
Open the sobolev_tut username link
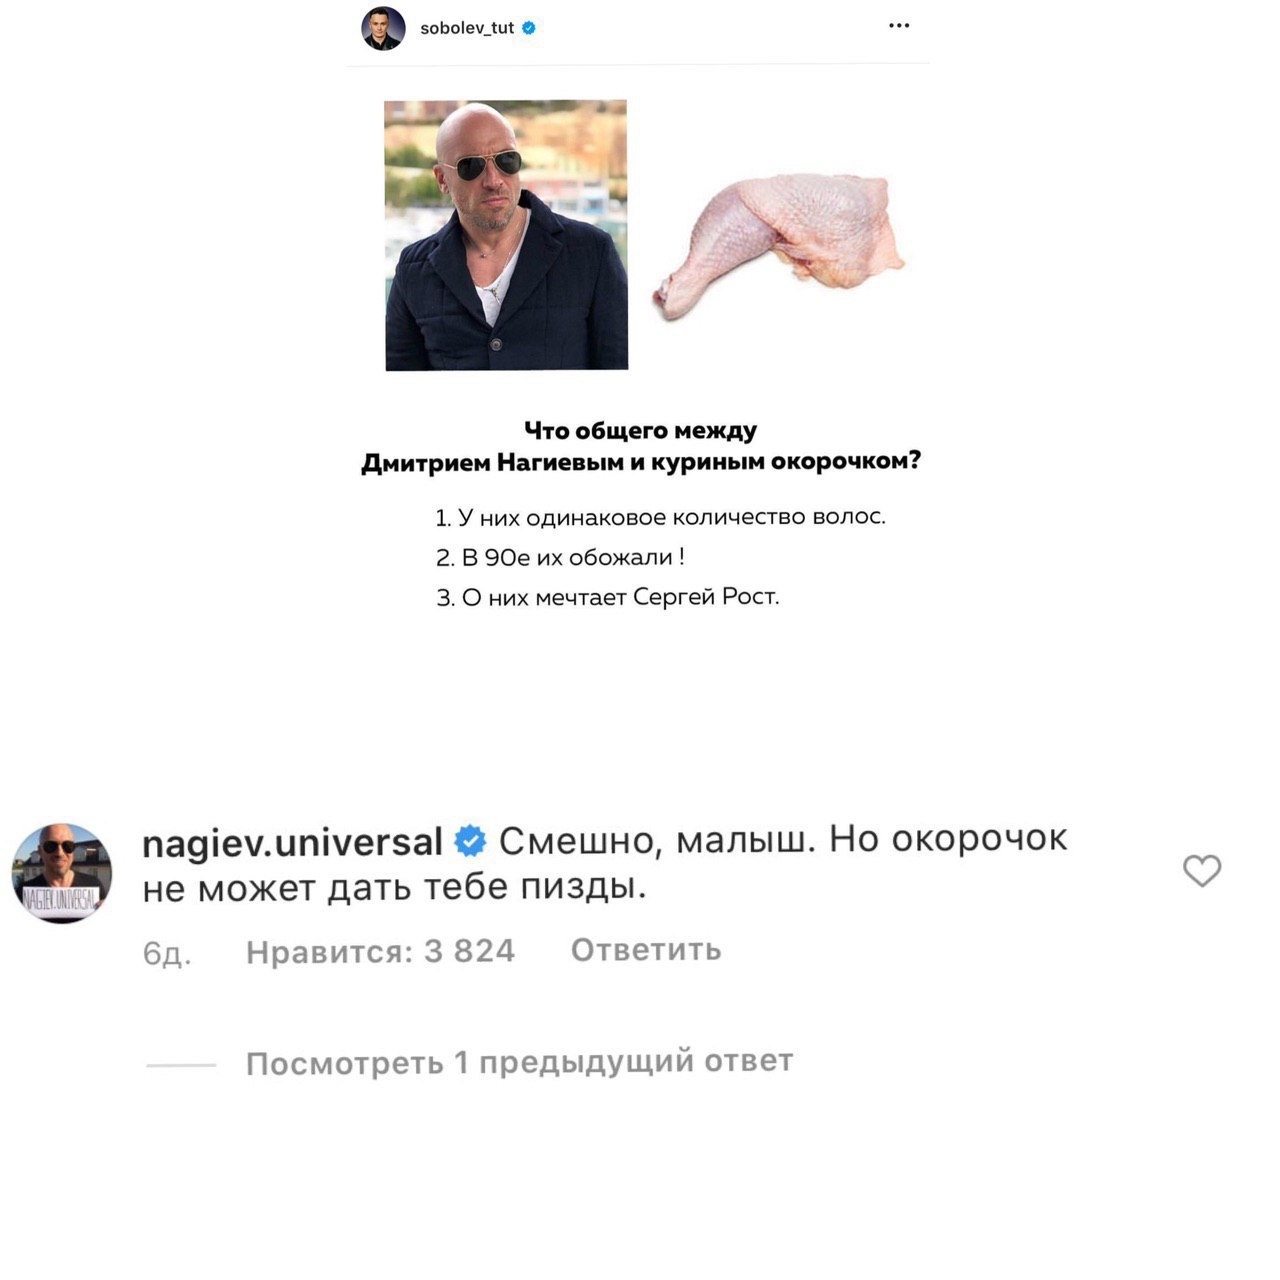[x=467, y=28]
